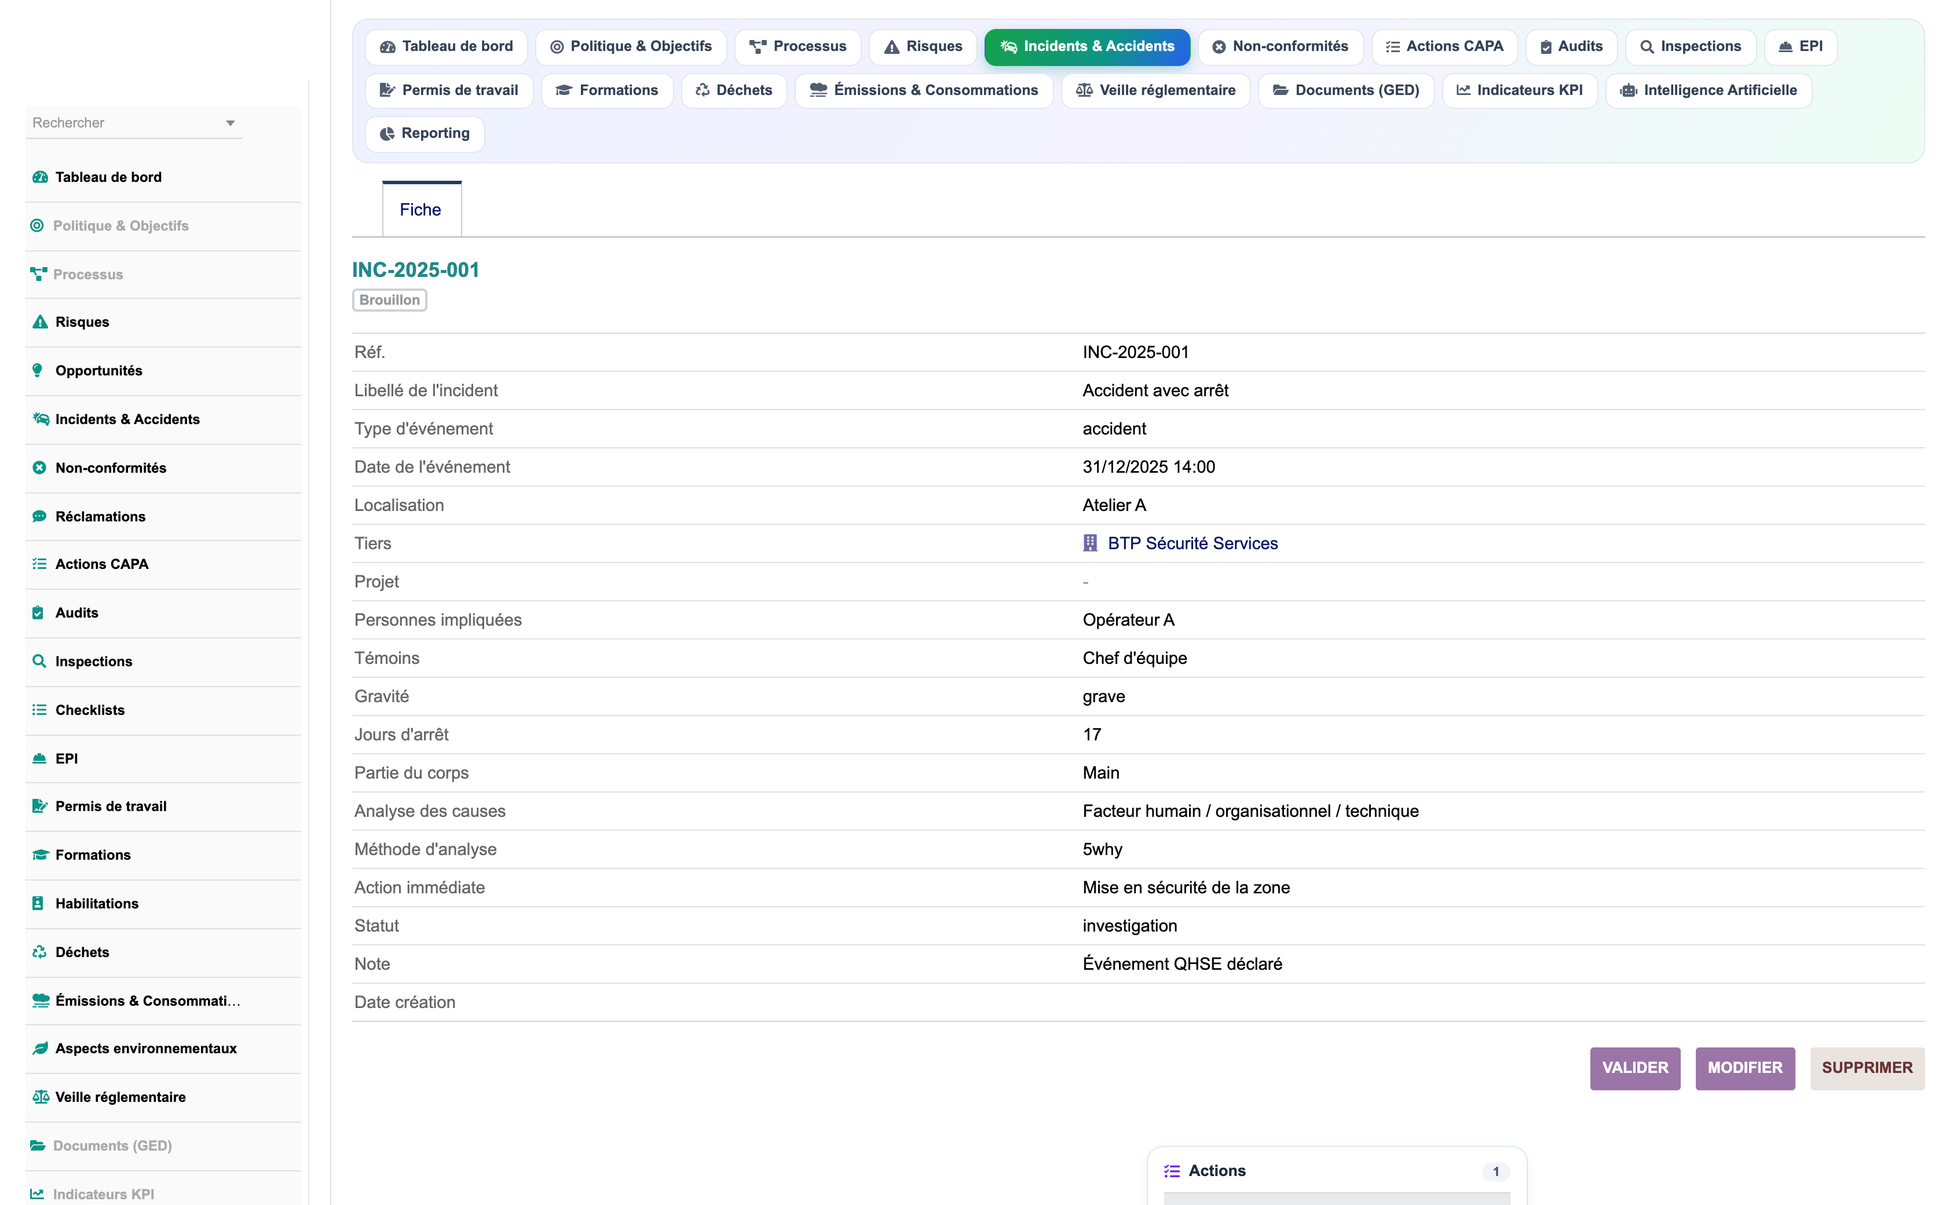1946x1205 pixels.
Task: Open Politique & Objectifs top tab
Action: coord(631,47)
